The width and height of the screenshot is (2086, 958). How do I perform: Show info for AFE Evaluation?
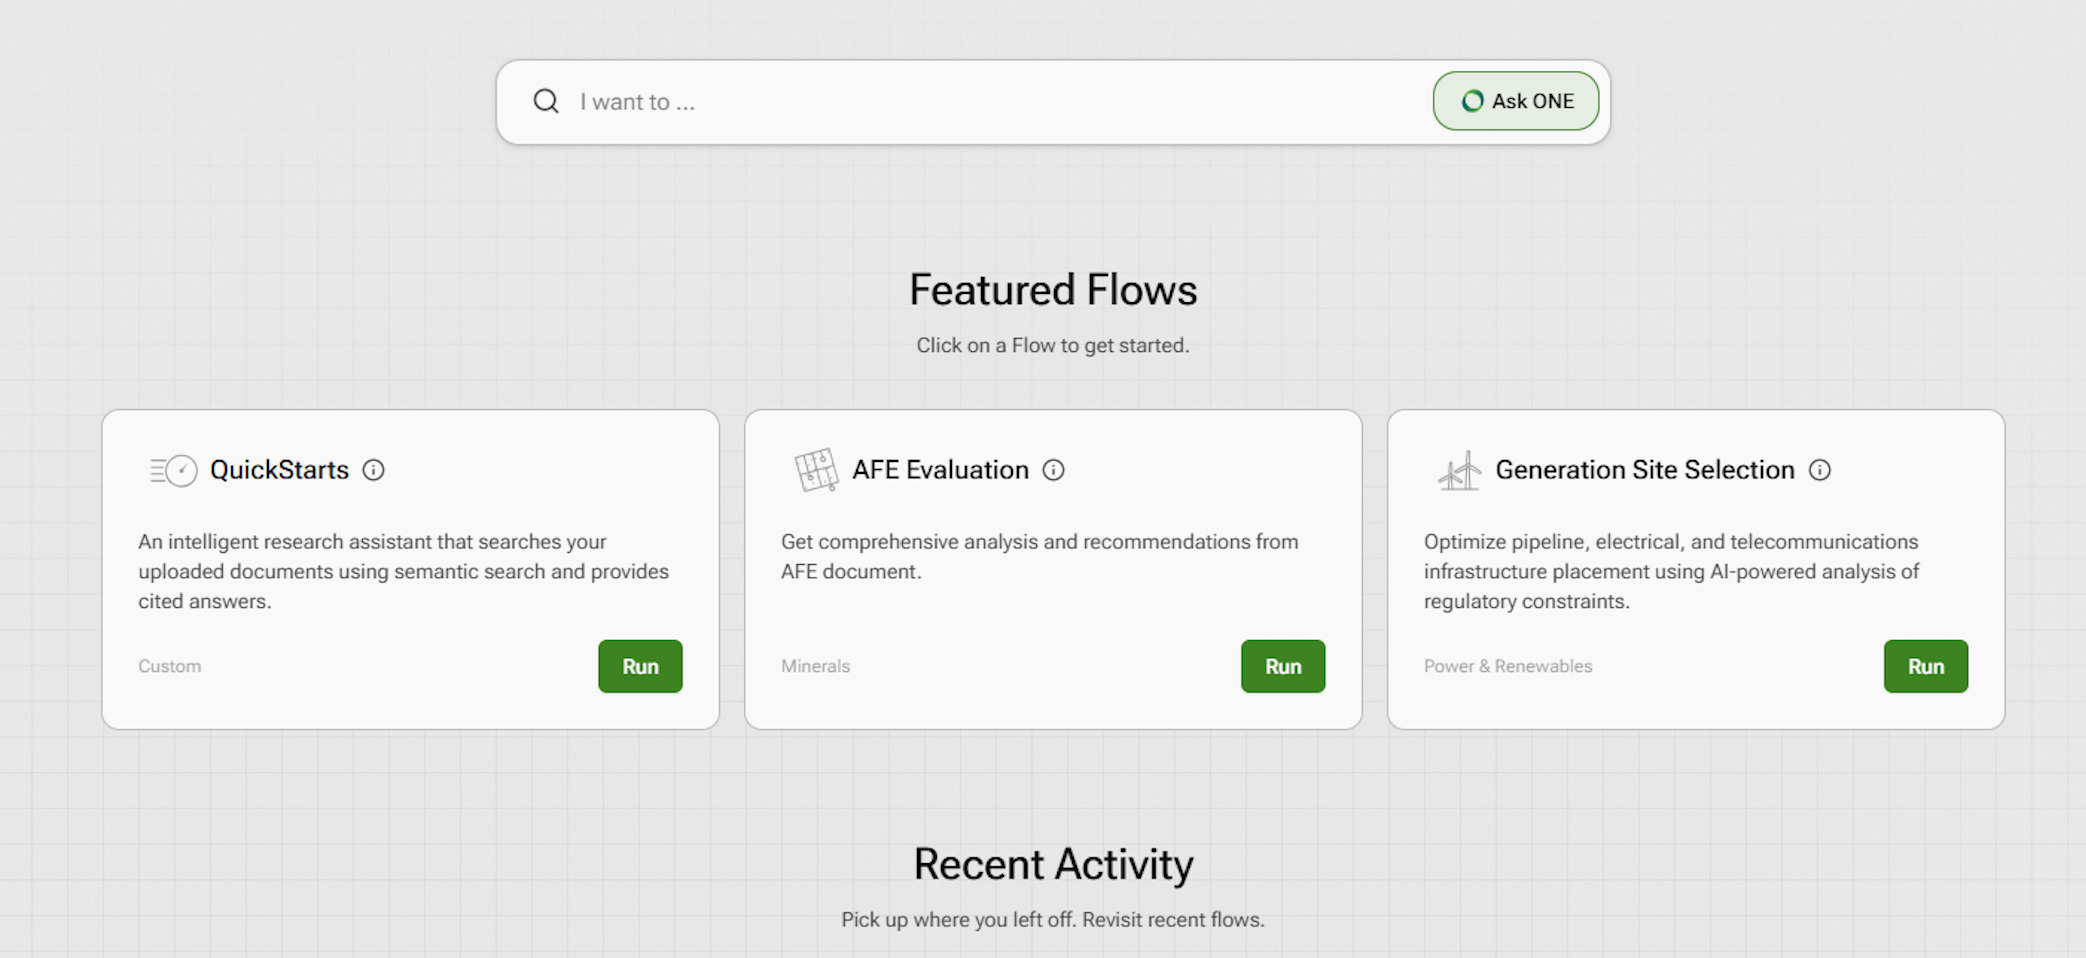click(x=1053, y=470)
